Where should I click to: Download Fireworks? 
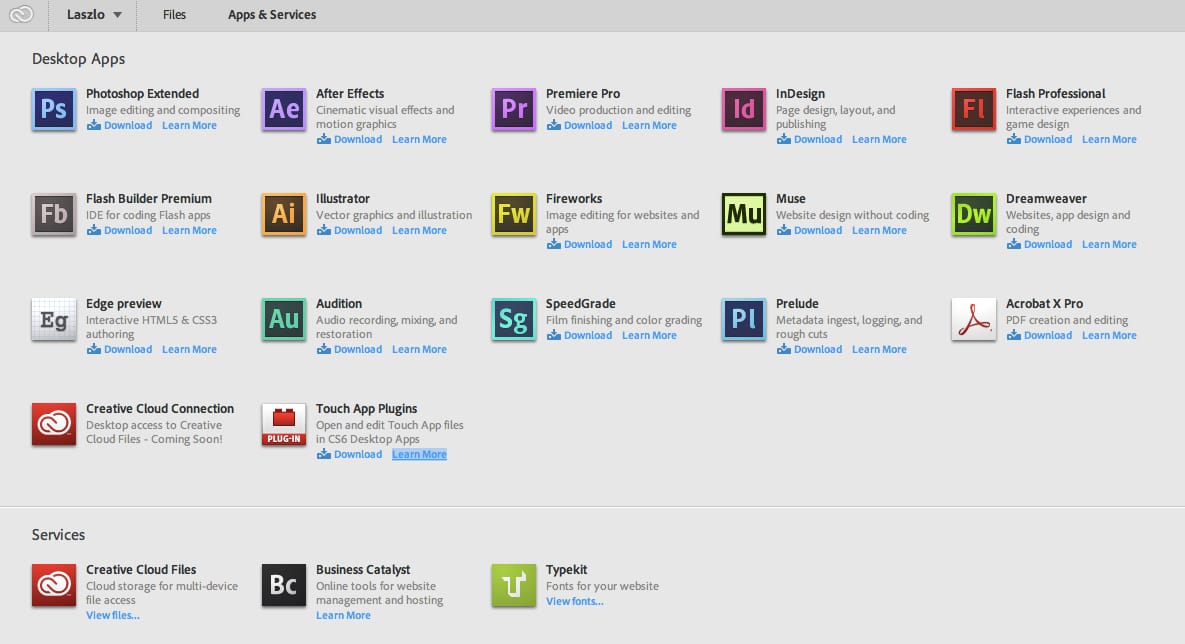[x=579, y=244]
